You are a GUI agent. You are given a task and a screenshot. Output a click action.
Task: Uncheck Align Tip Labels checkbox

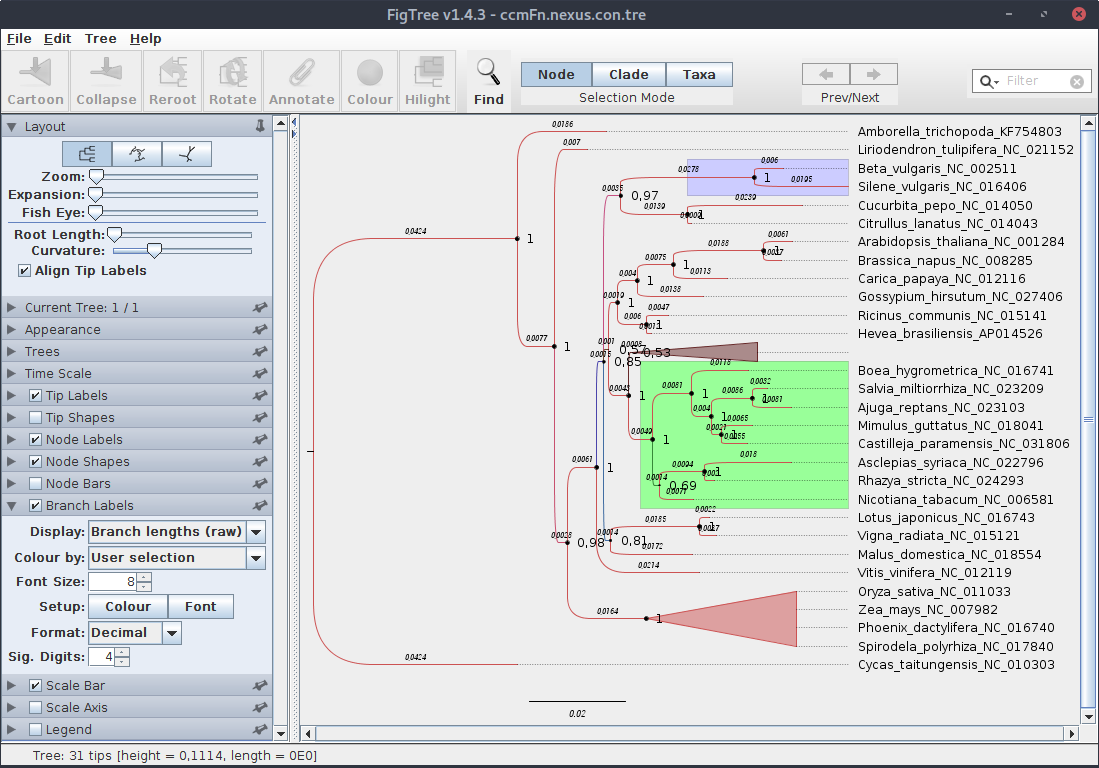tap(25, 271)
